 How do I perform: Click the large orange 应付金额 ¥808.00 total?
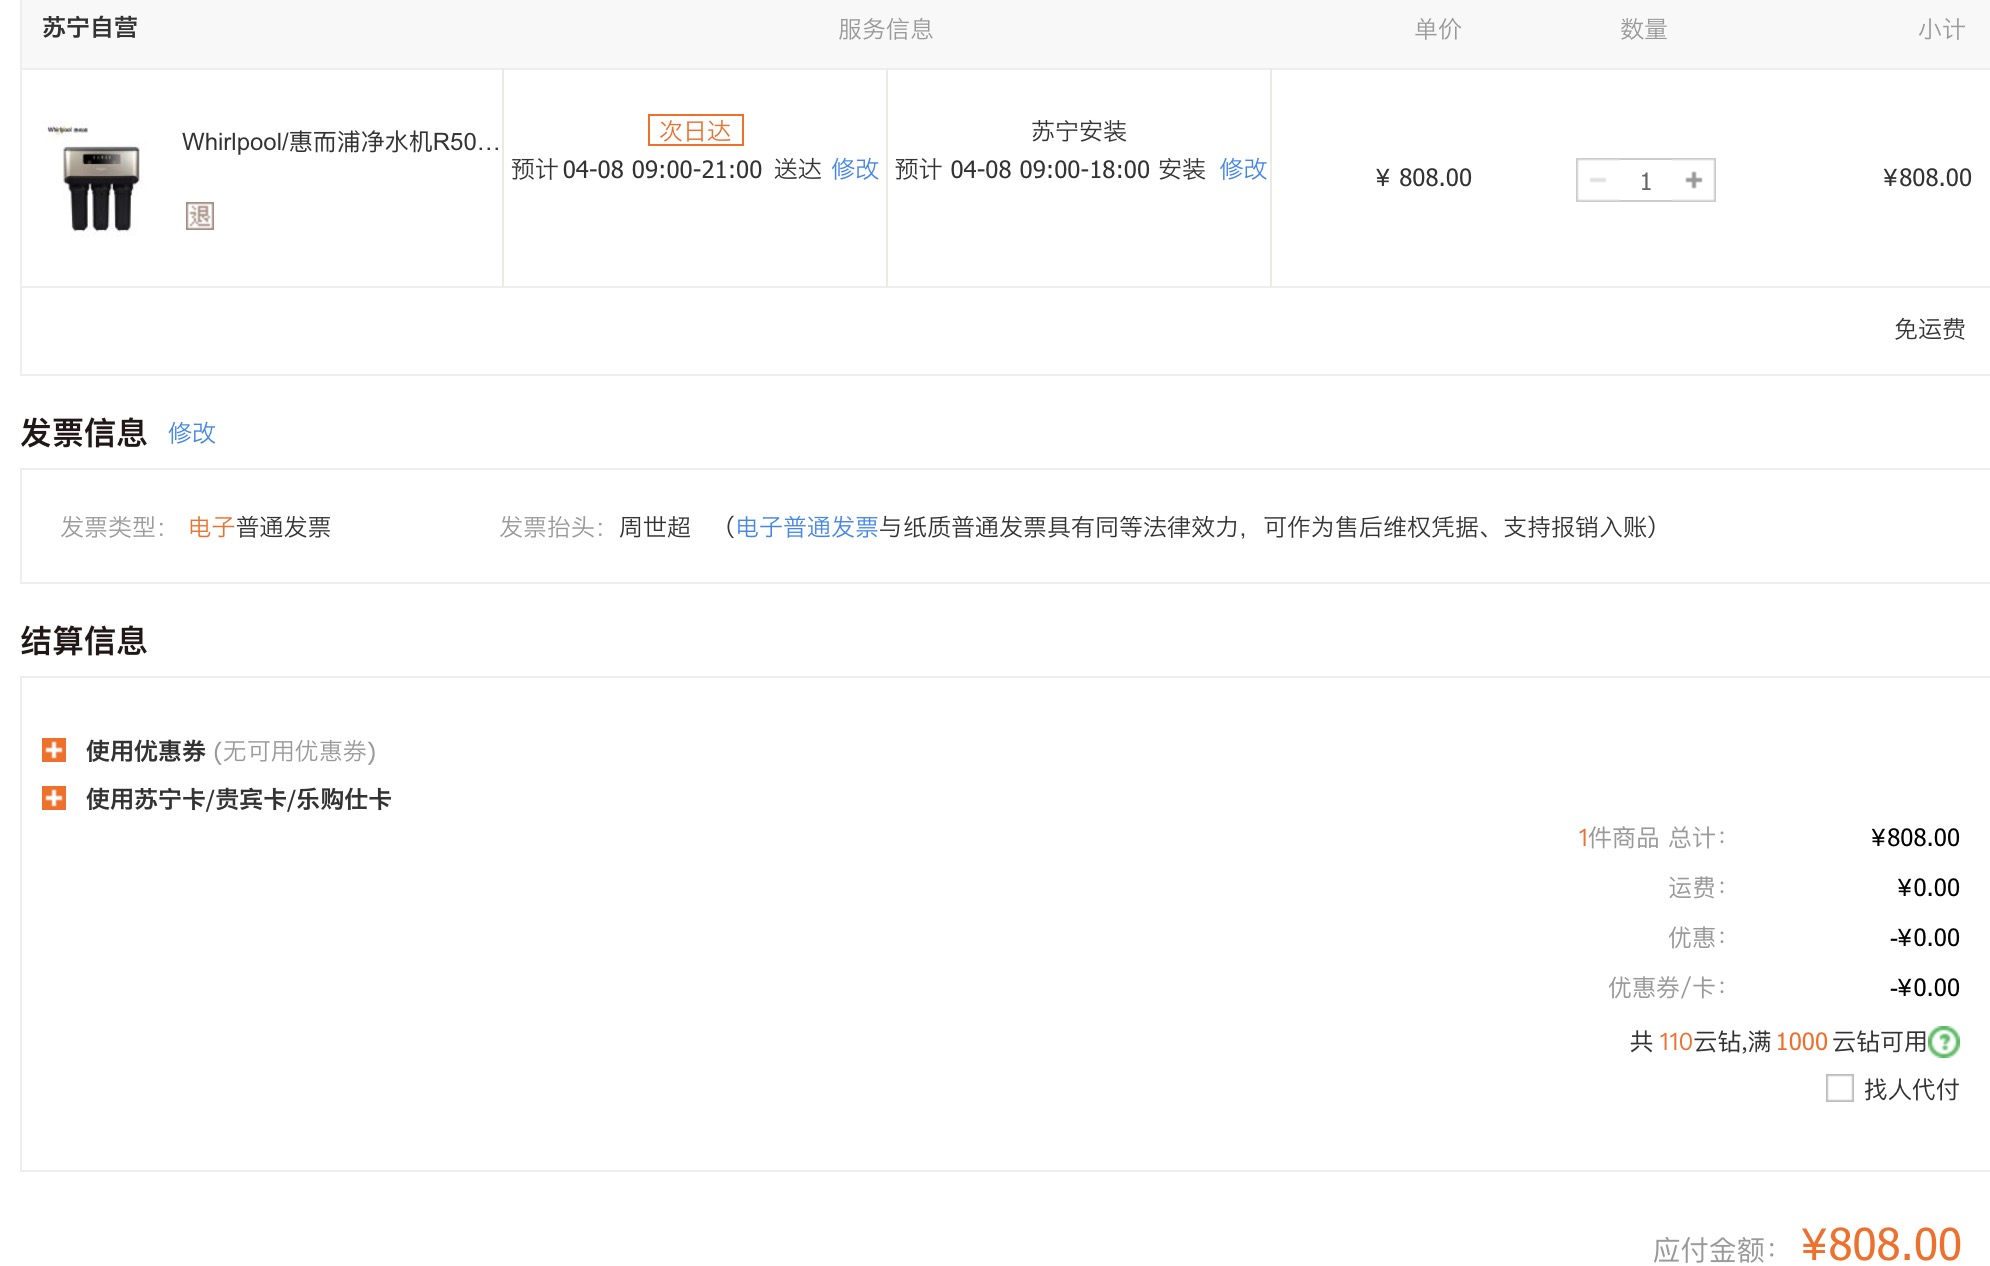tap(1880, 1245)
